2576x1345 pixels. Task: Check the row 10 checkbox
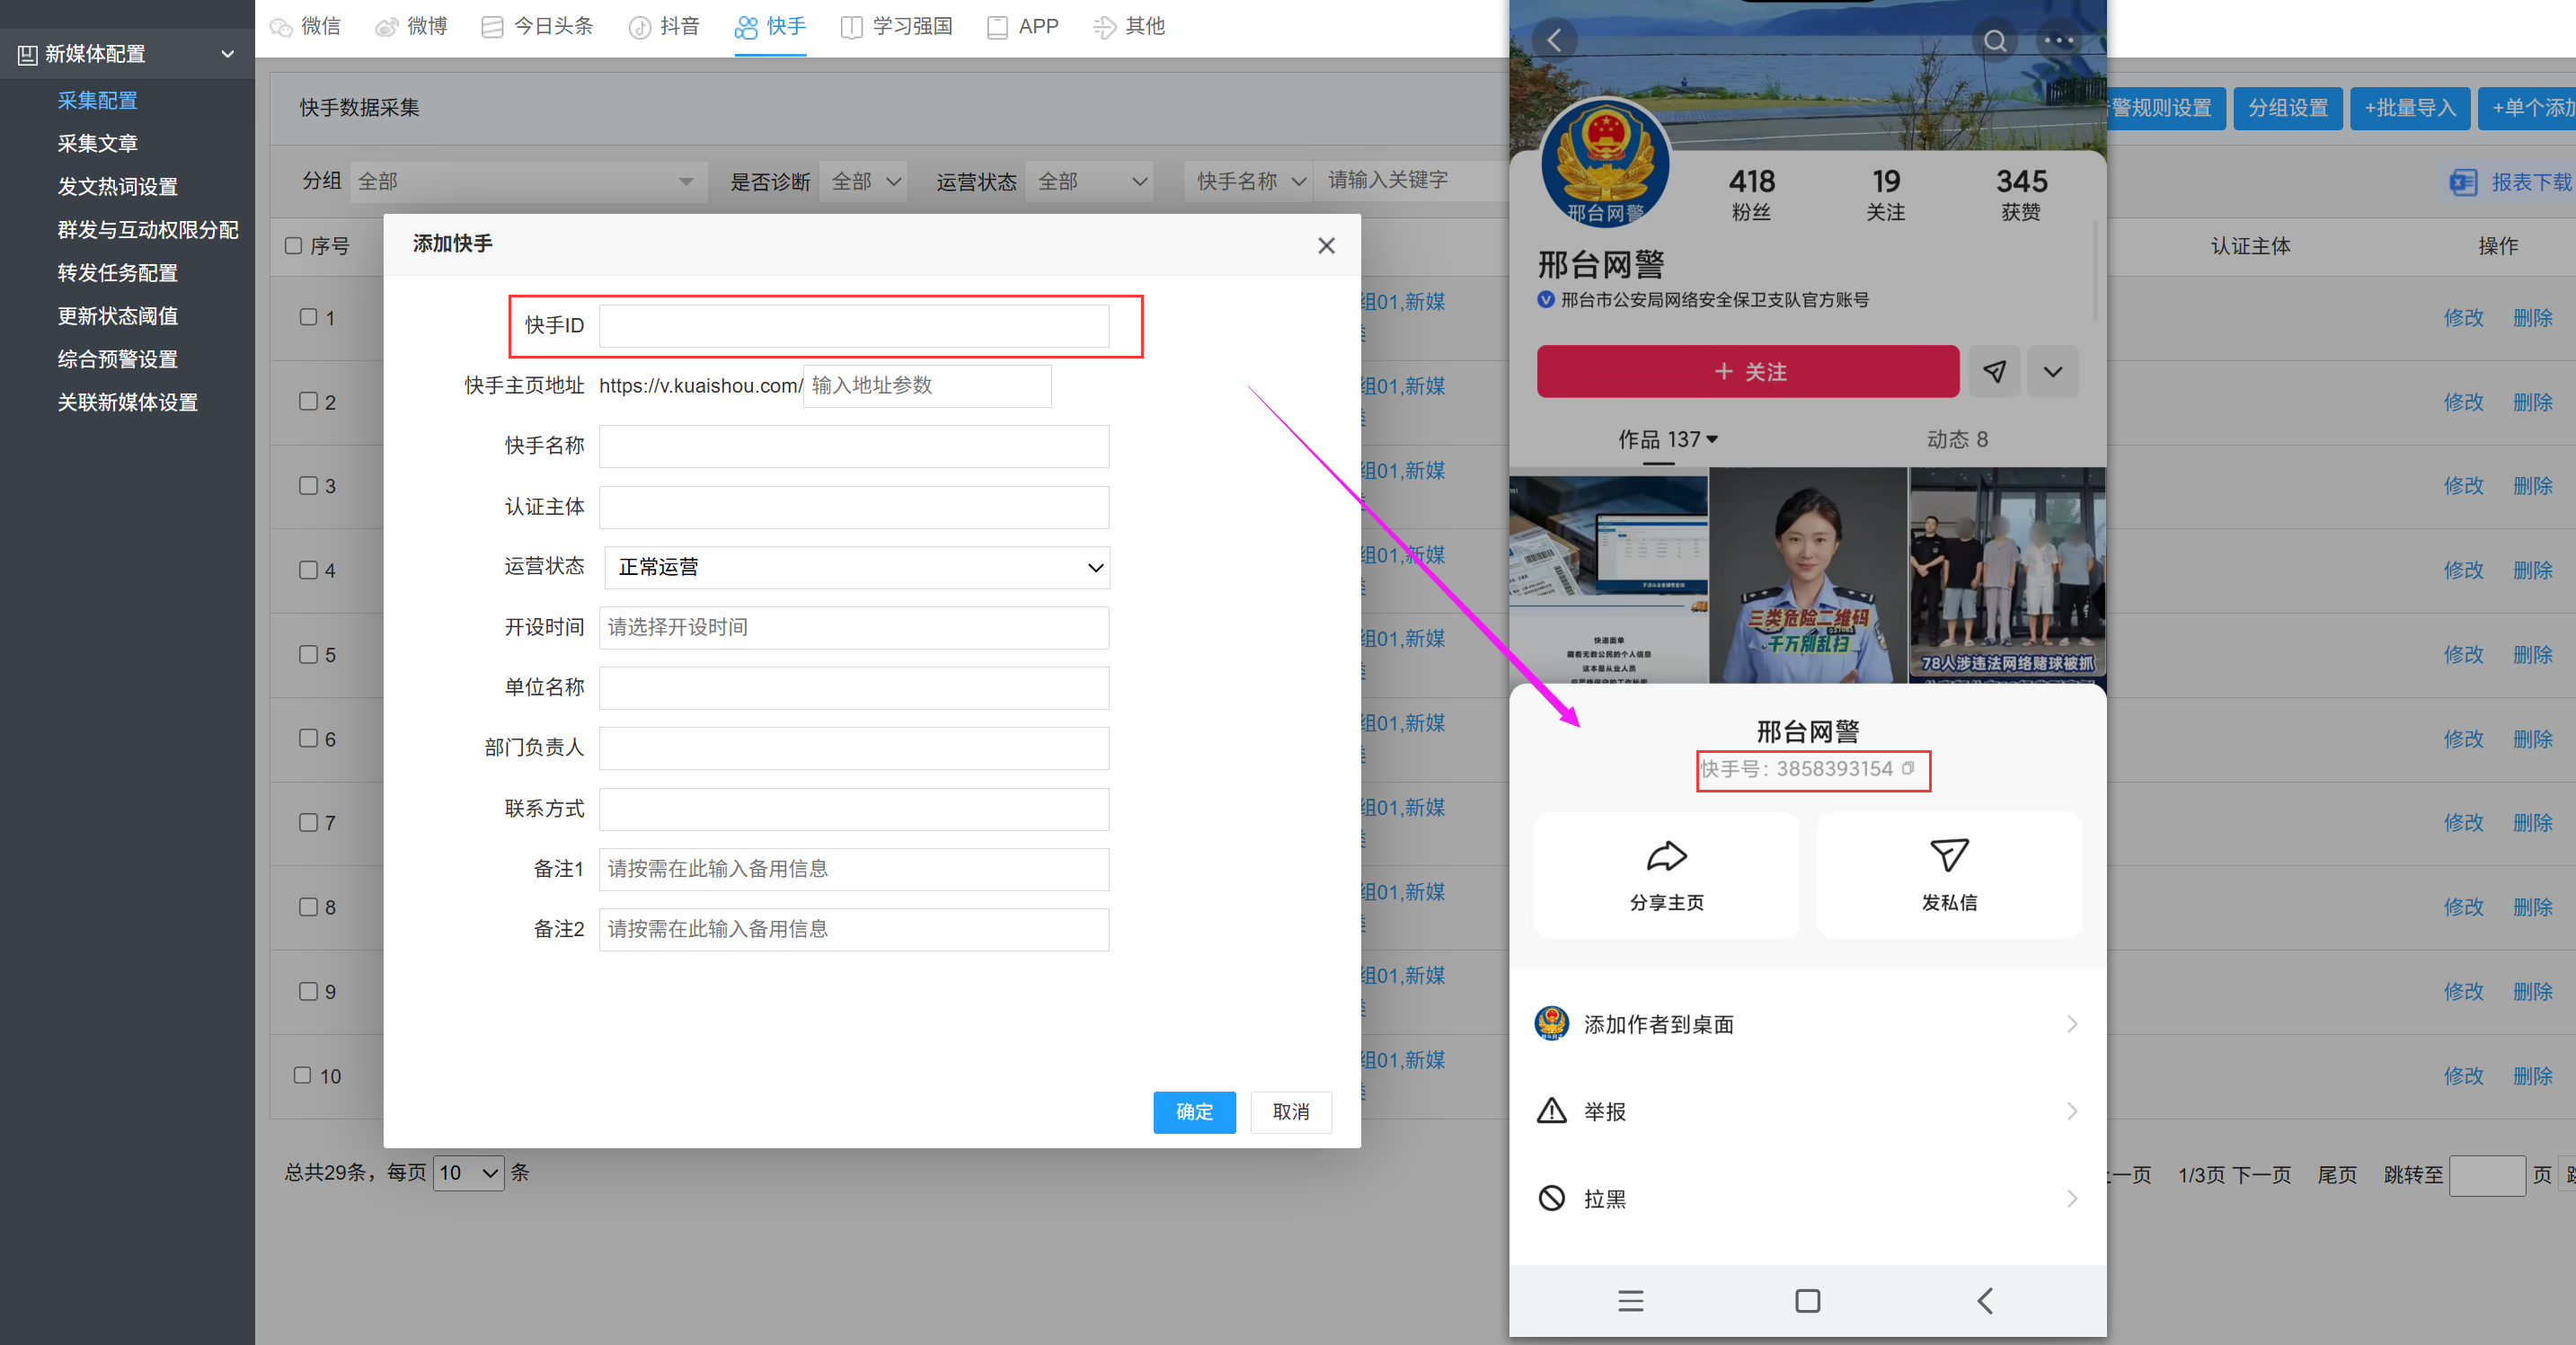(x=302, y=1075)
